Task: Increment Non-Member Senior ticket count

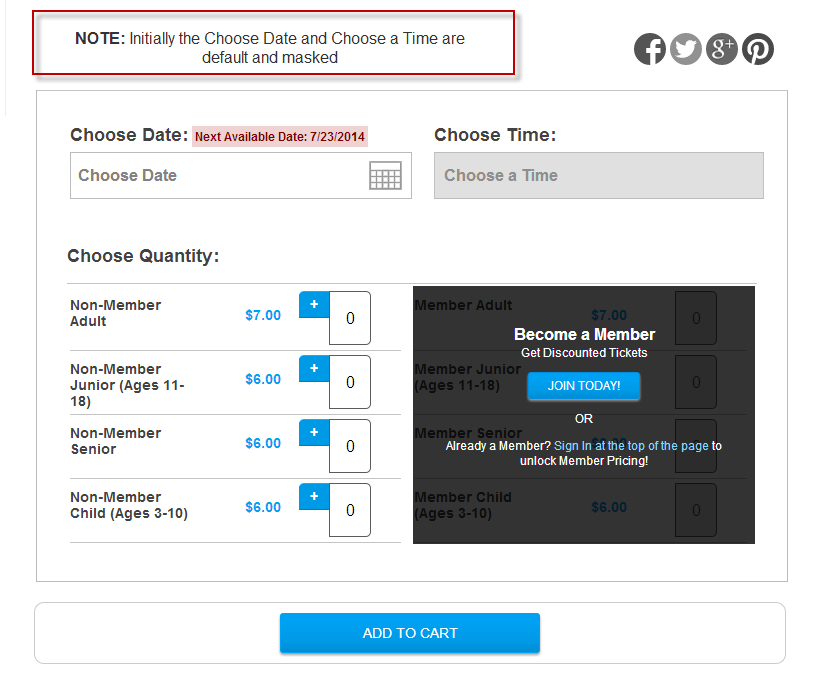Action: tap(314, 432)
